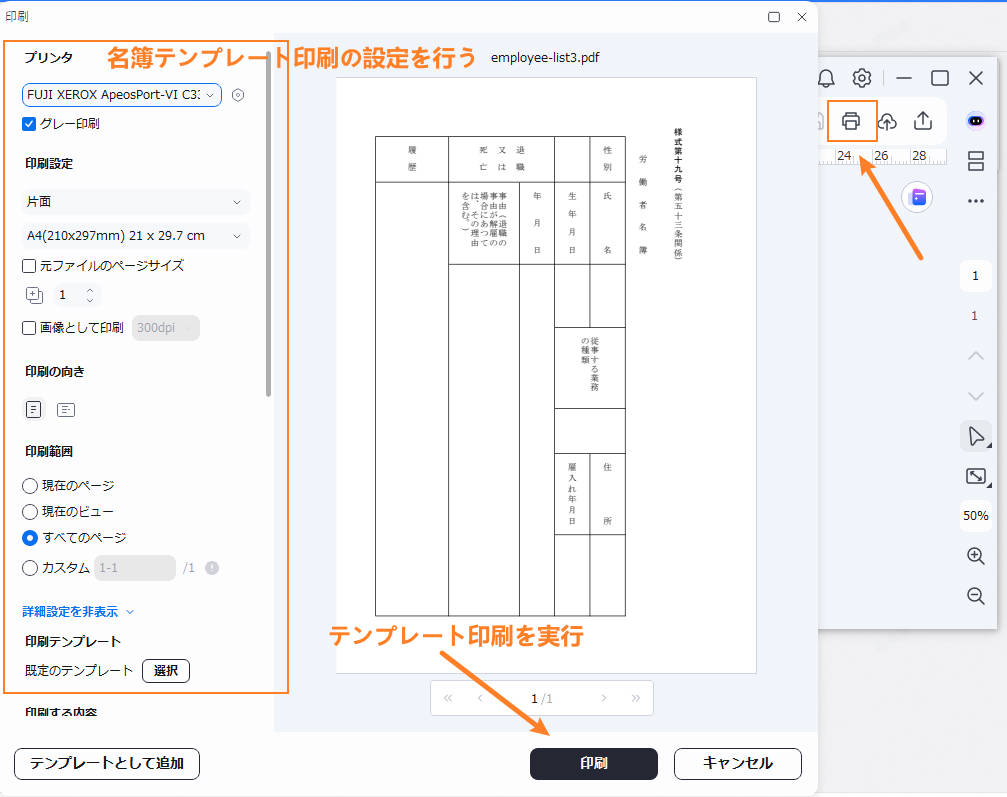
Task: Activate the snapshot capture tool icon
Action: coord(975,475)
